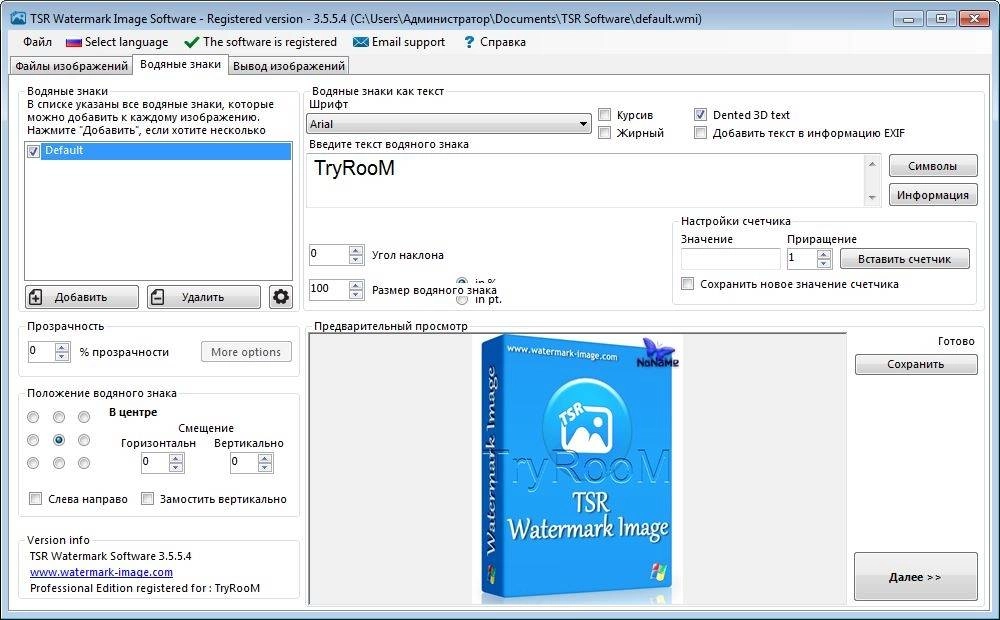Click the green registered checkmark icon

pos(191,43)
